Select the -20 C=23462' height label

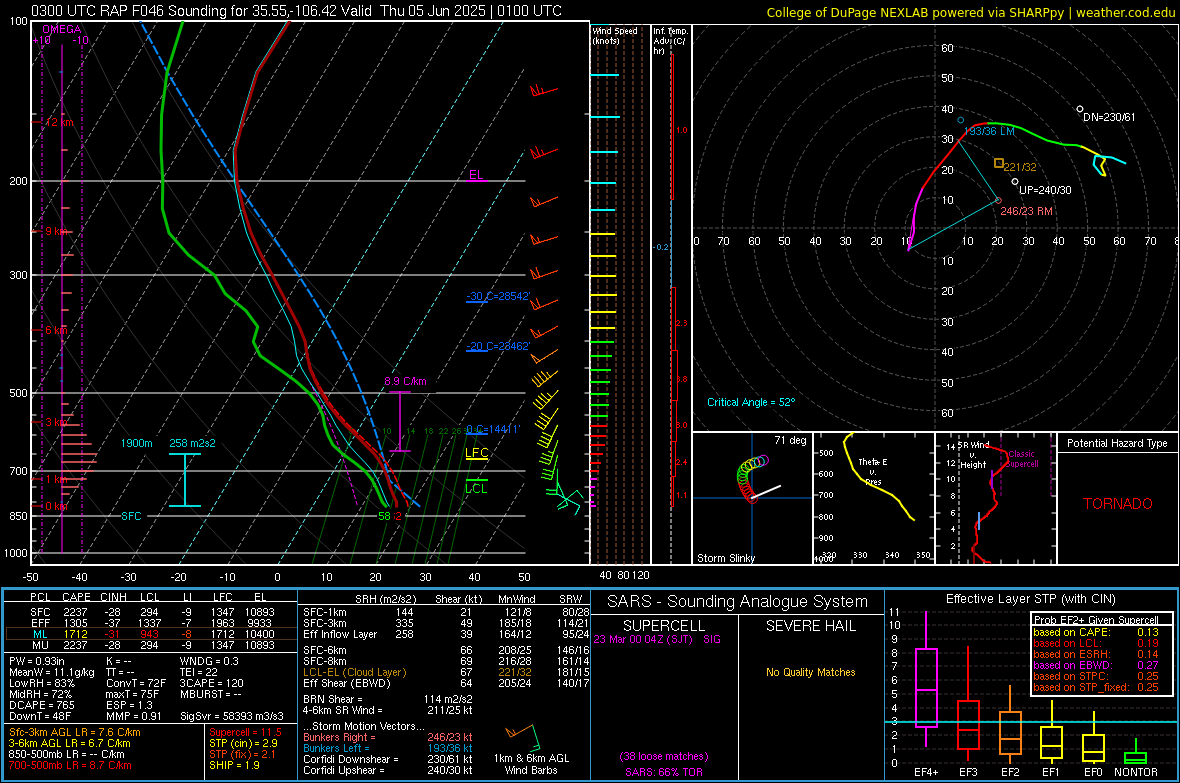498,346
